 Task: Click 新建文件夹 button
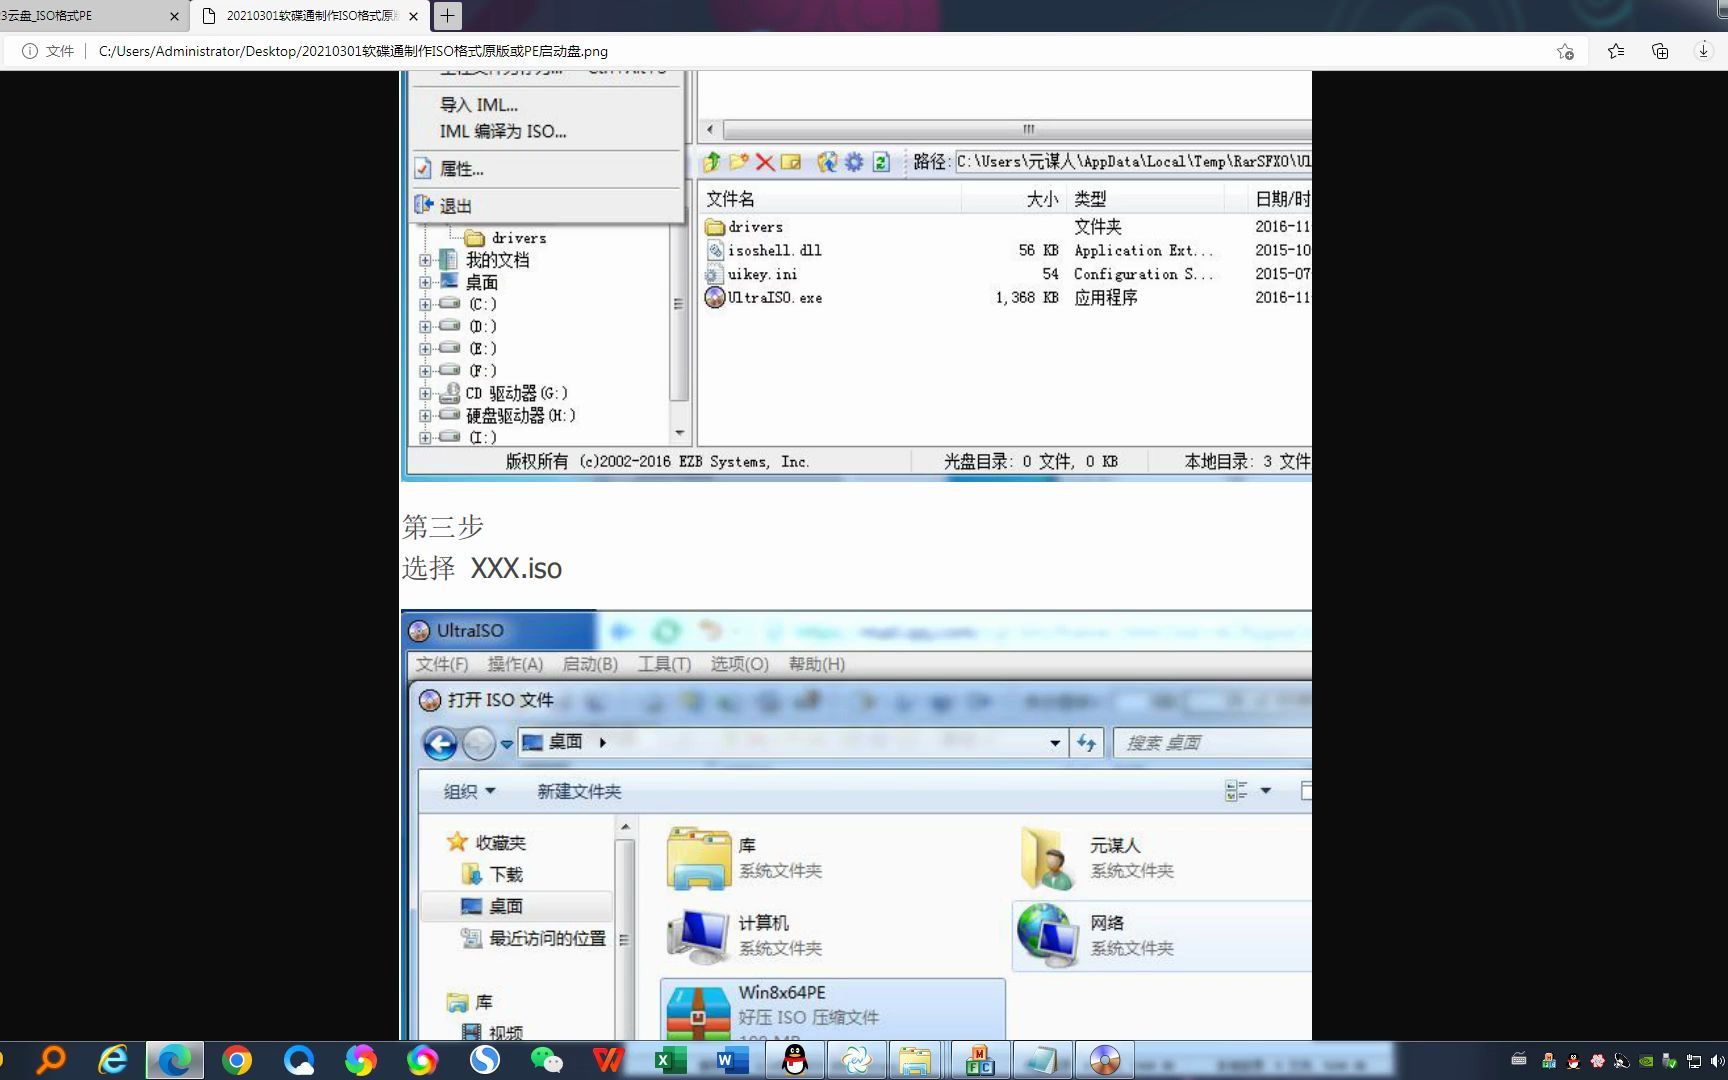point(579,791)
